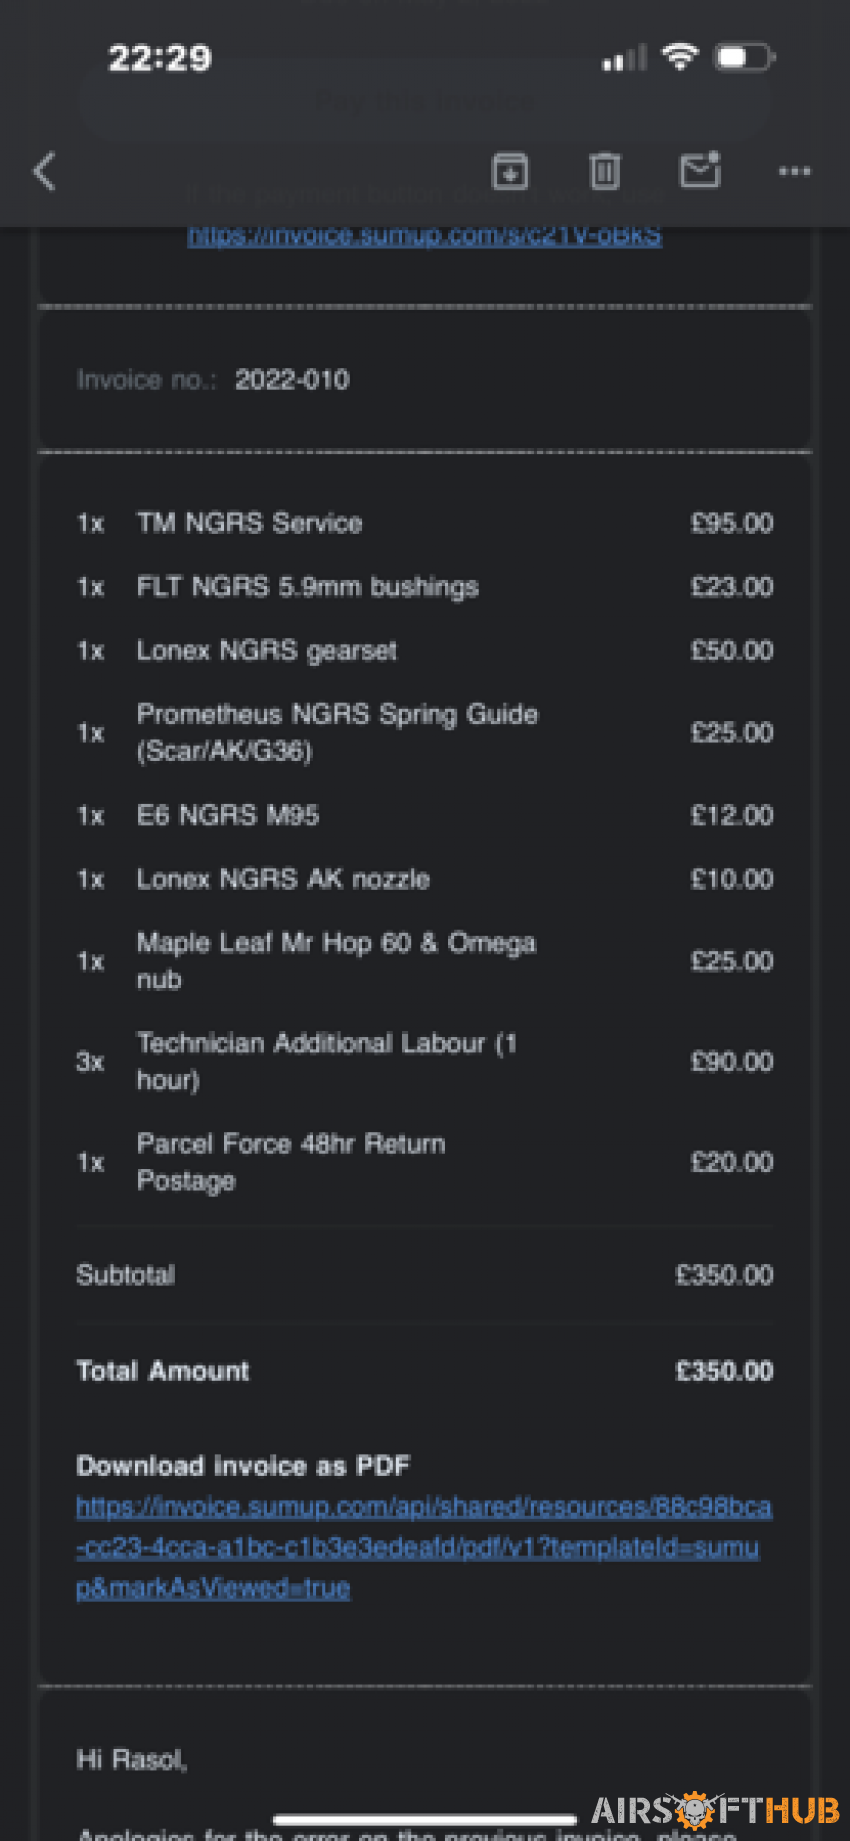Tap the Parcel Force 48hr Return Postage row

pos(424,1162)
